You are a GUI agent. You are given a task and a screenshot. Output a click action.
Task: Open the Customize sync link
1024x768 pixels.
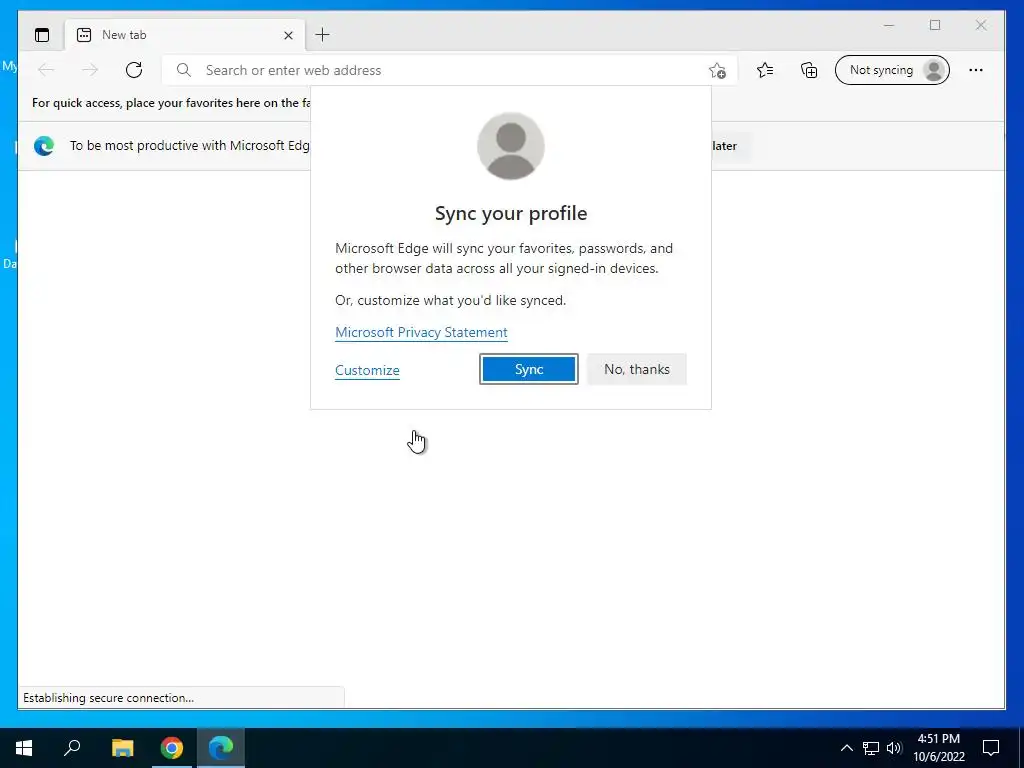(367, 370)
